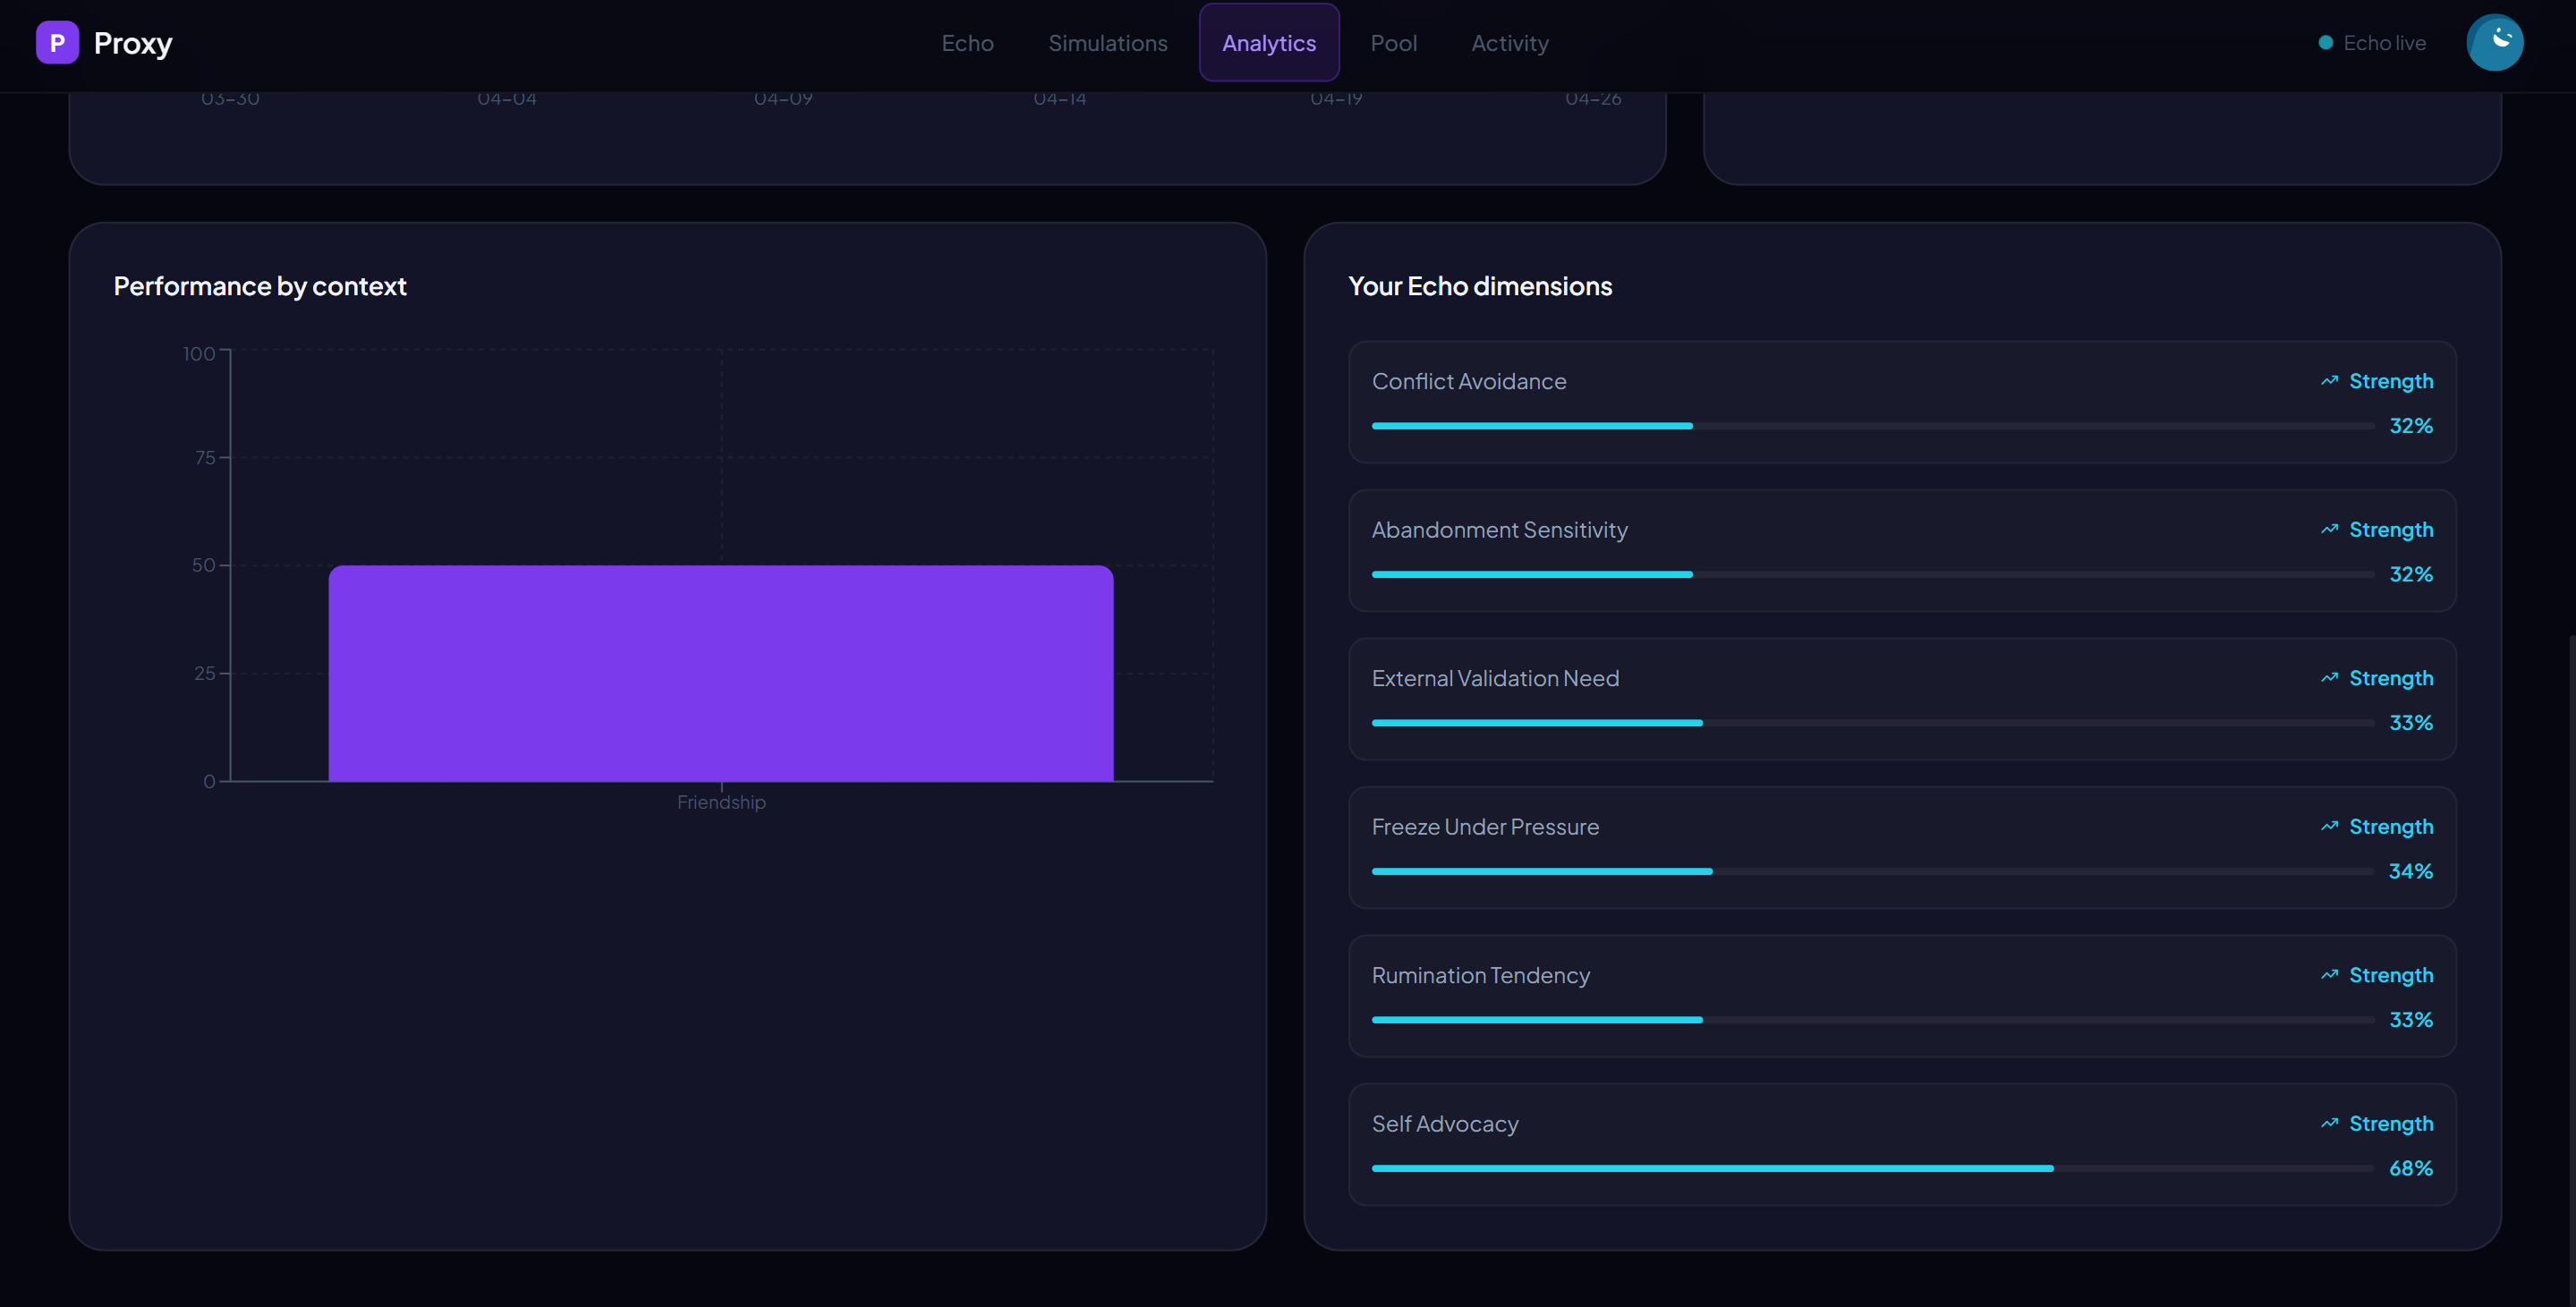Click the Rumination Tendency trend arrow icon

(2329, 975)
